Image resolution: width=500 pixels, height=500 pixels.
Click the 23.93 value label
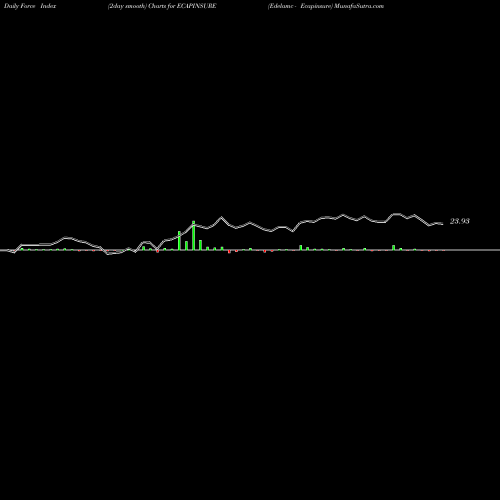click(x=460, y=221)
